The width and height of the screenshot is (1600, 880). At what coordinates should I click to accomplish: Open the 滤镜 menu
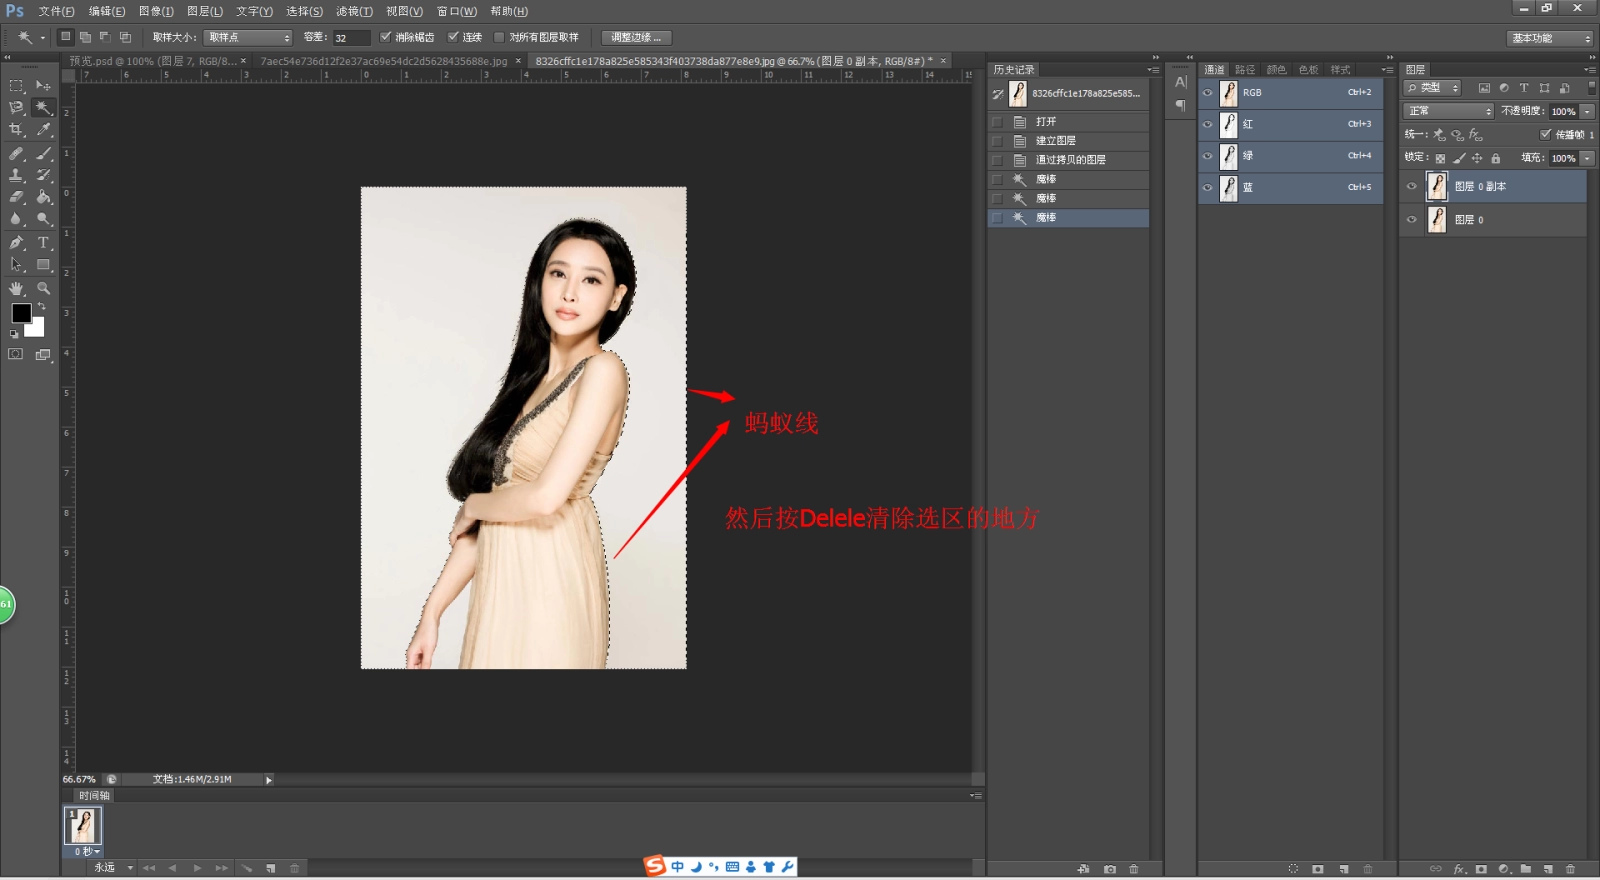tap(353, 11)
